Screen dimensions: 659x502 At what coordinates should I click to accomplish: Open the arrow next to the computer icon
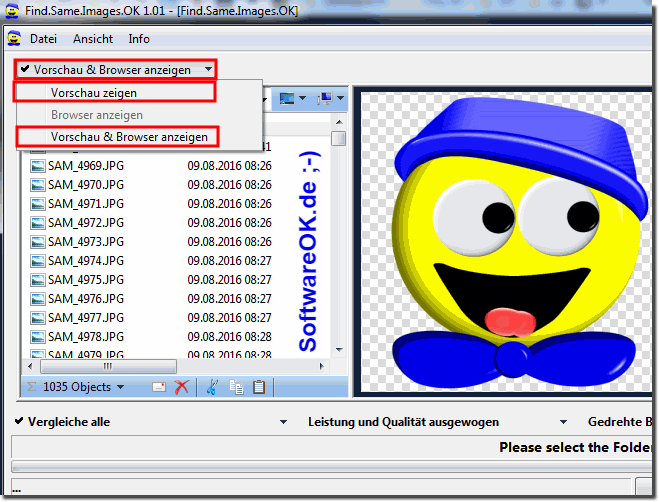pyautogui.click(x=340, y=99)
